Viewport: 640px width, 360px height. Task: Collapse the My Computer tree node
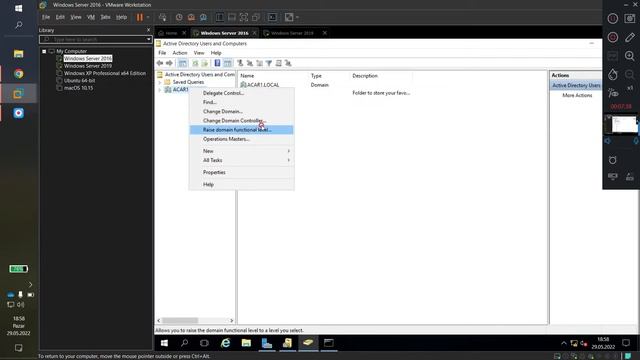point(44,51)
